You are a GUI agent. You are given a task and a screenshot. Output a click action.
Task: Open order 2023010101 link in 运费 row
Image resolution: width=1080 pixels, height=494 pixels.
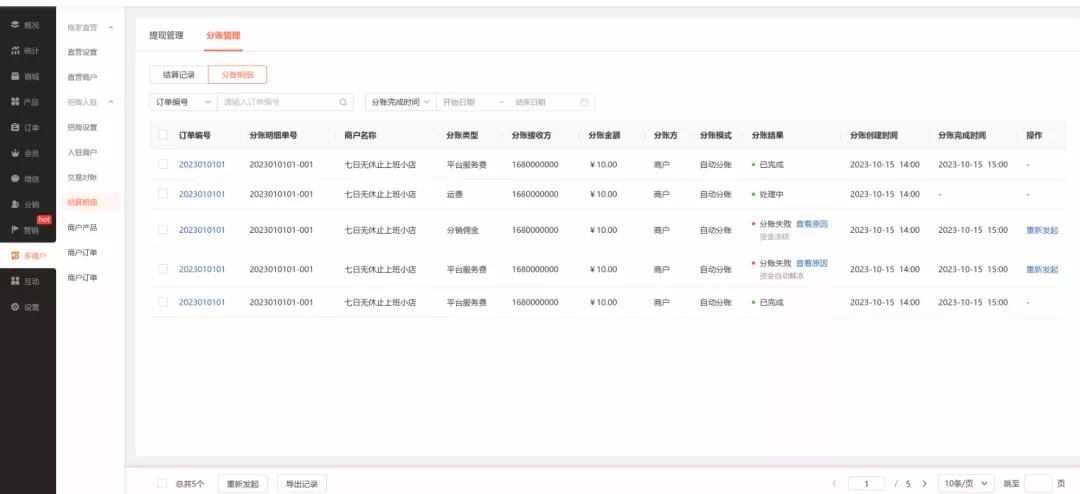click(x=202, y=194)
